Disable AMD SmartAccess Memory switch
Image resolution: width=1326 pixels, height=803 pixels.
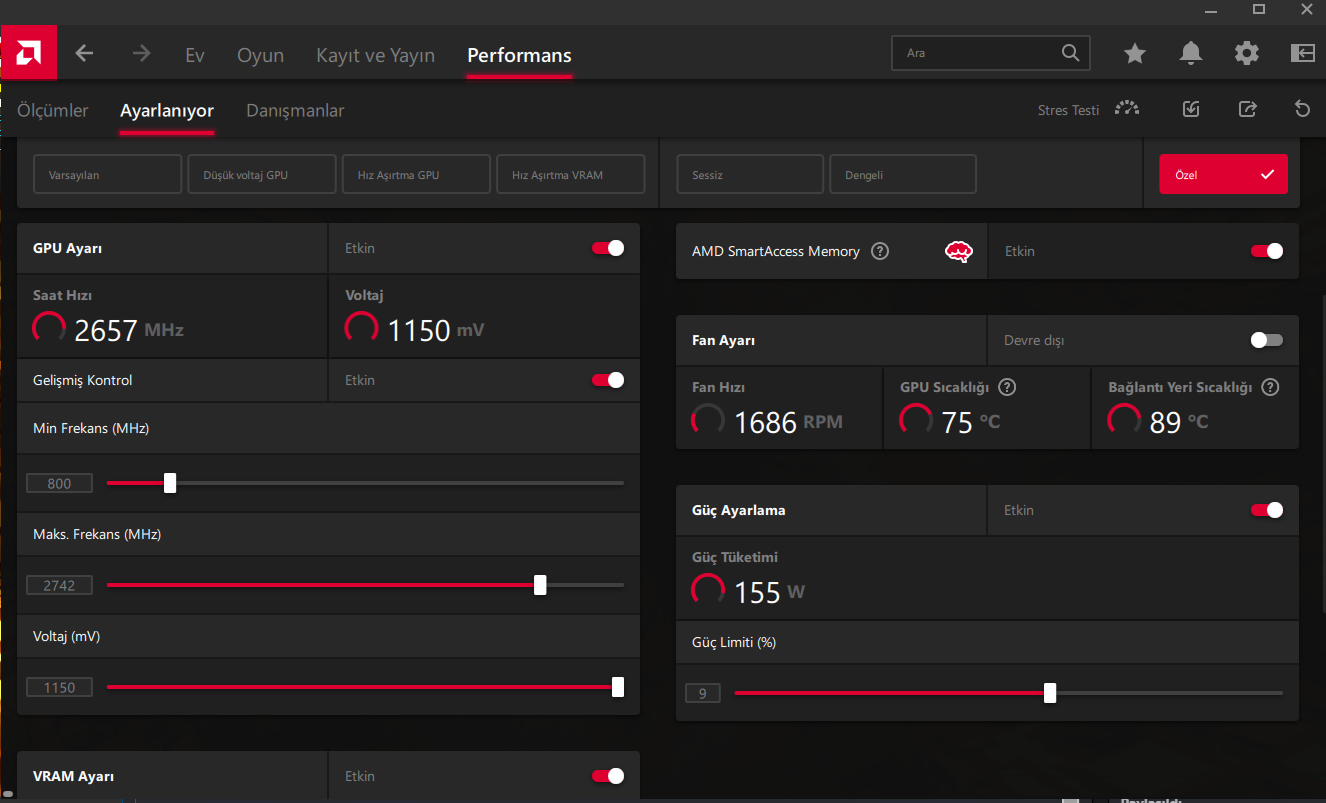click(1267, 251)
